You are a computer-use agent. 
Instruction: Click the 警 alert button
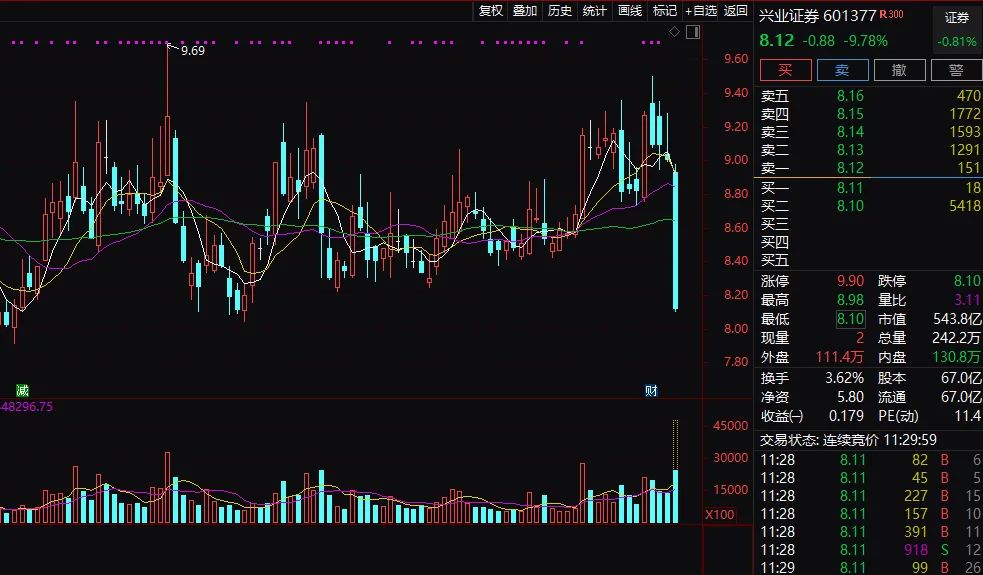956,70
